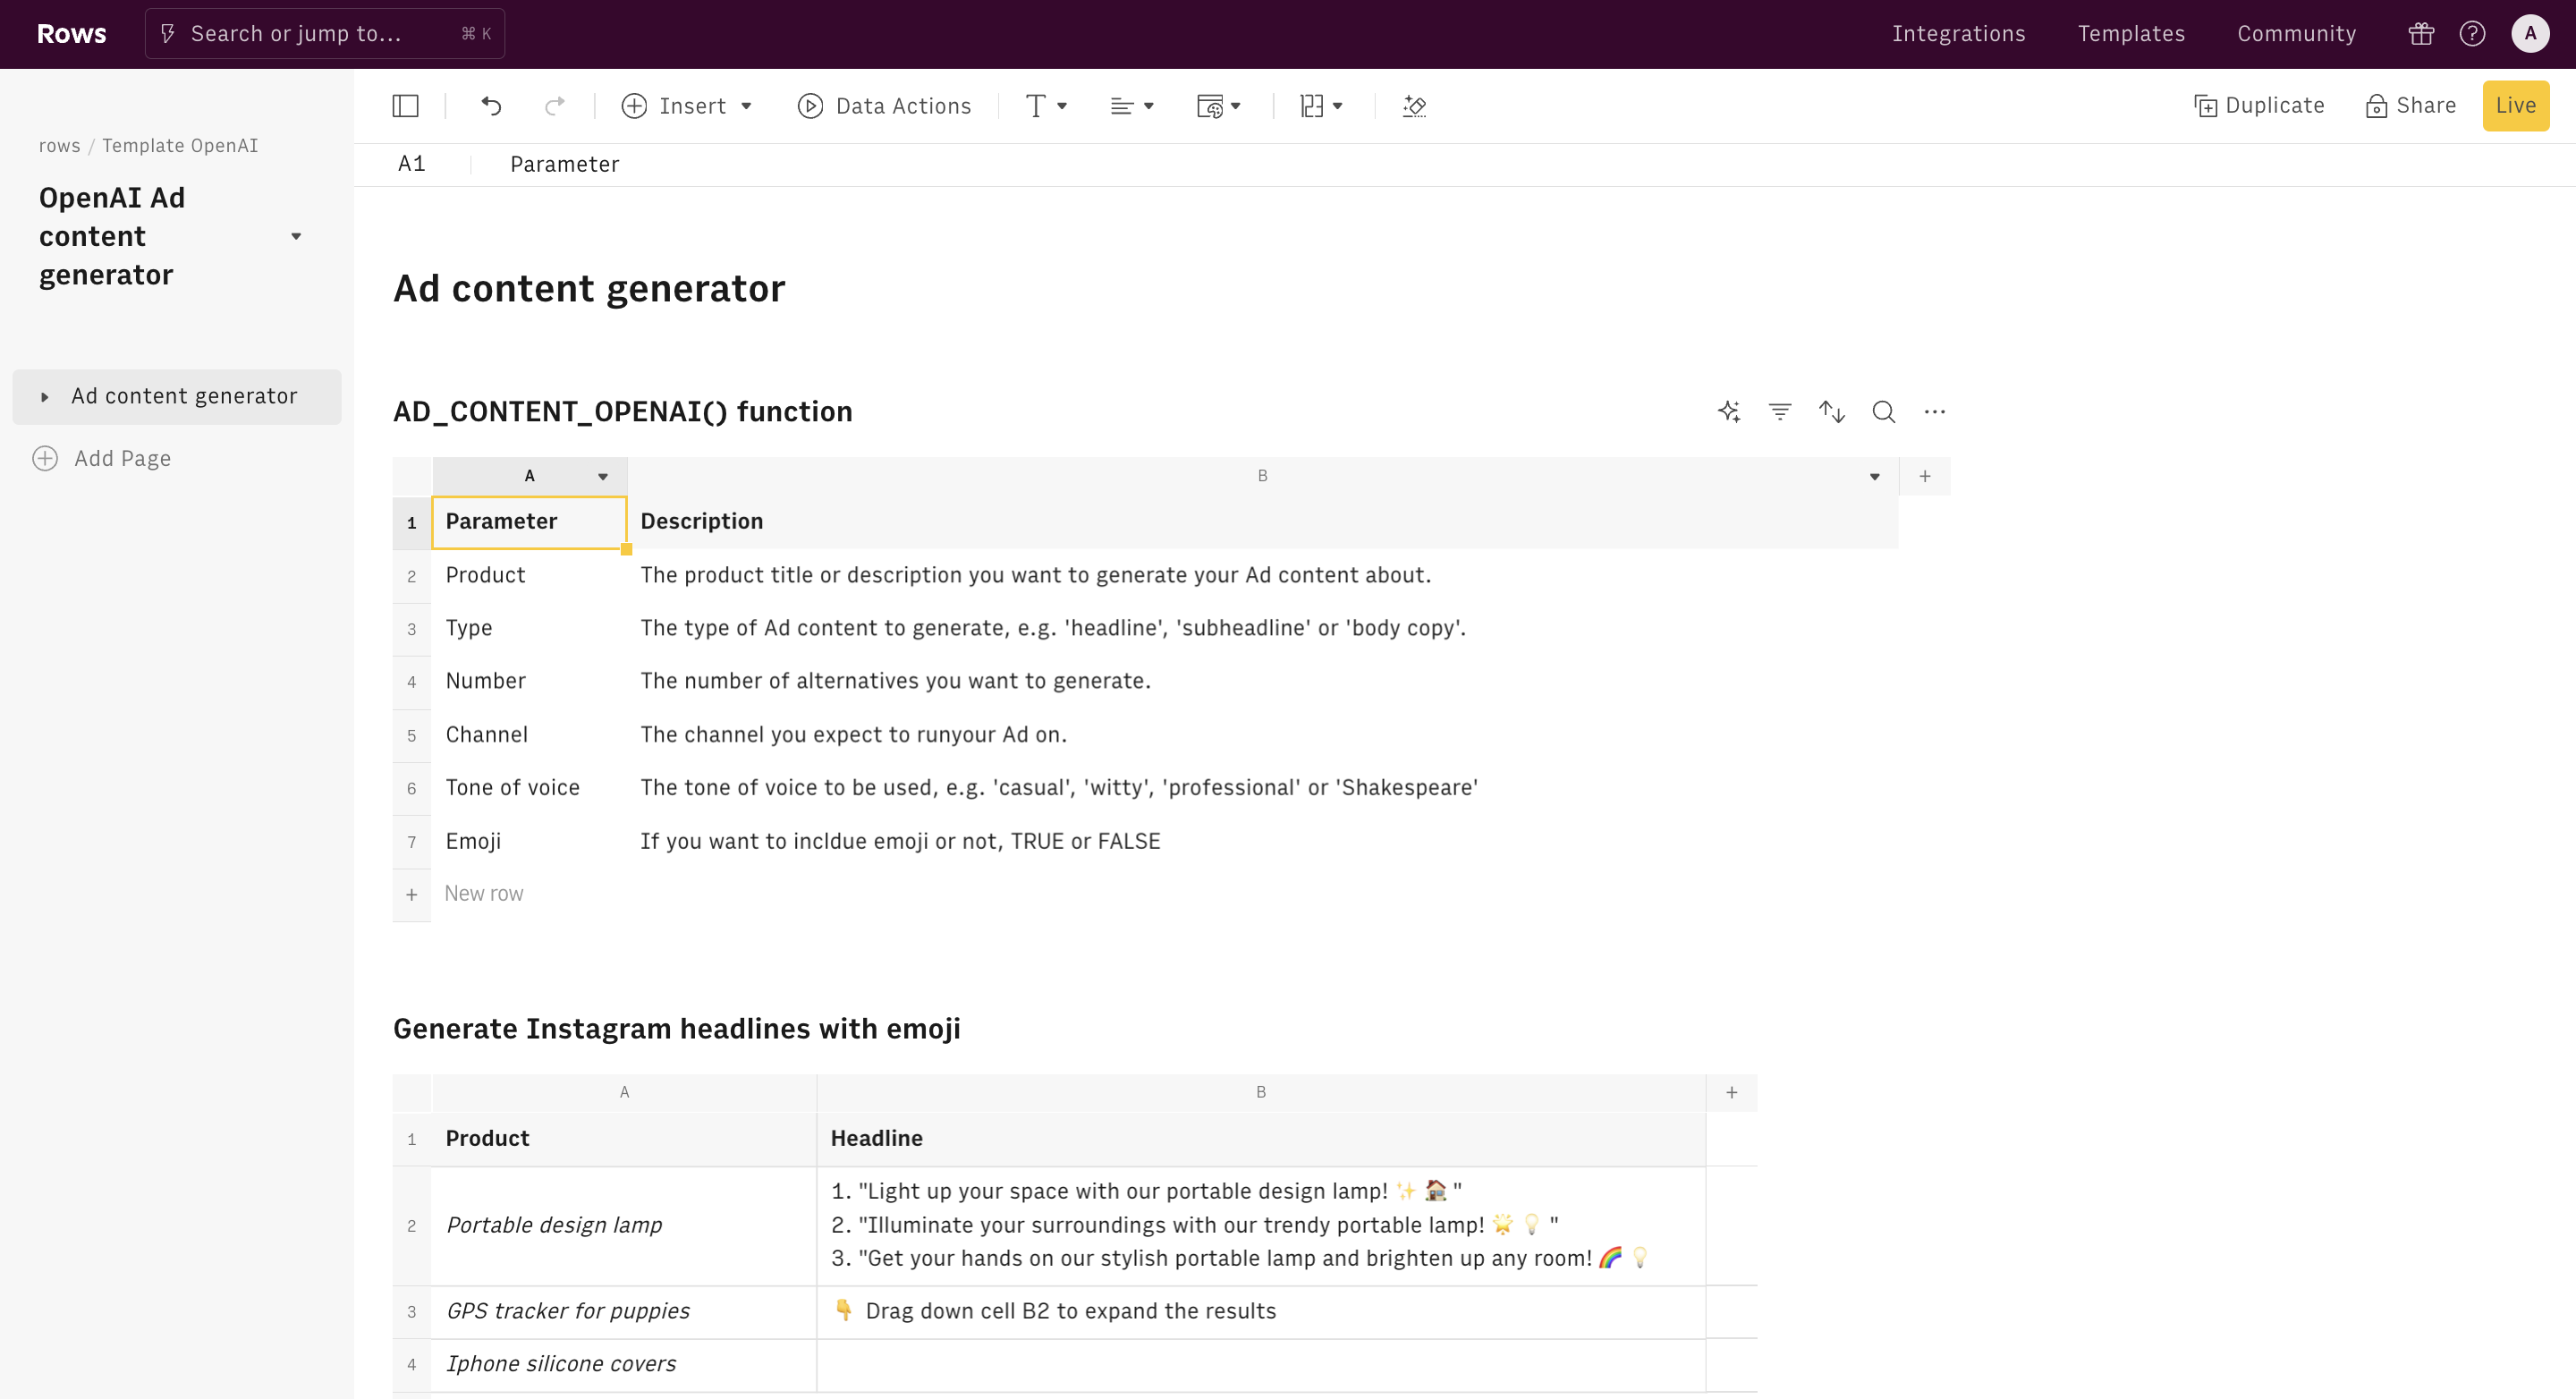The width and height of the screenshot is (2576, 1399).
Task: Click the sort arrows icon
Action: click(x=1831, y=411)
